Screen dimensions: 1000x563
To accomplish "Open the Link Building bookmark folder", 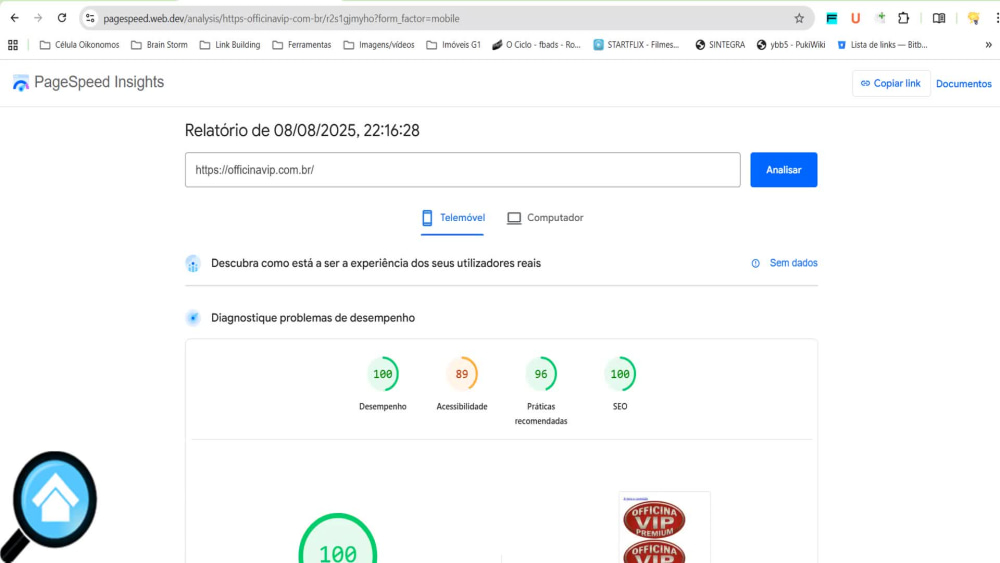I will 230,45.
